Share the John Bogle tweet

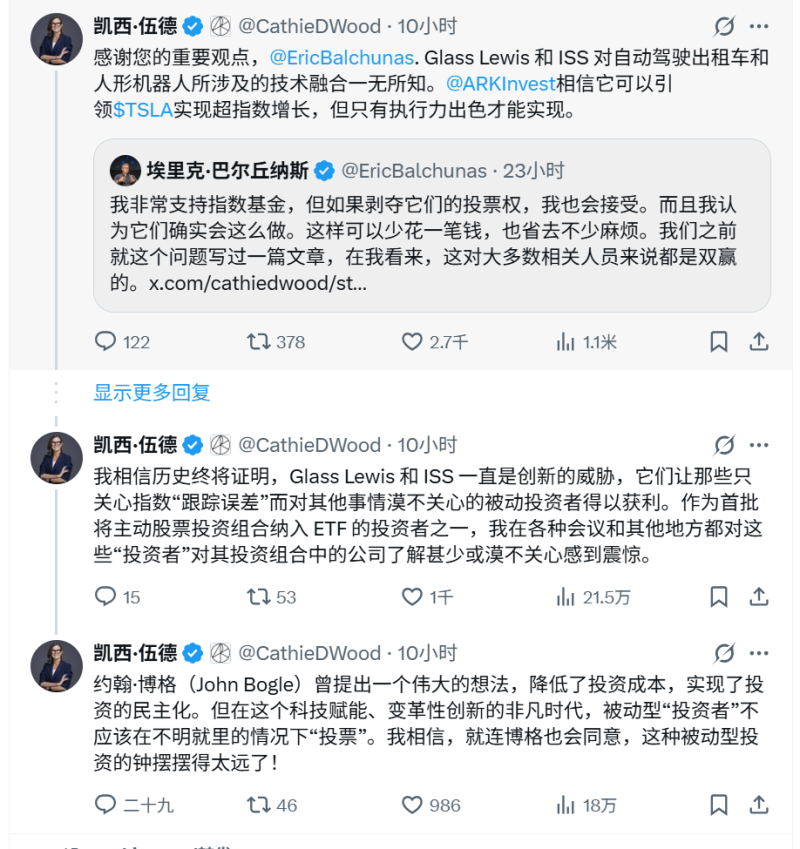[x=759, y=805]
